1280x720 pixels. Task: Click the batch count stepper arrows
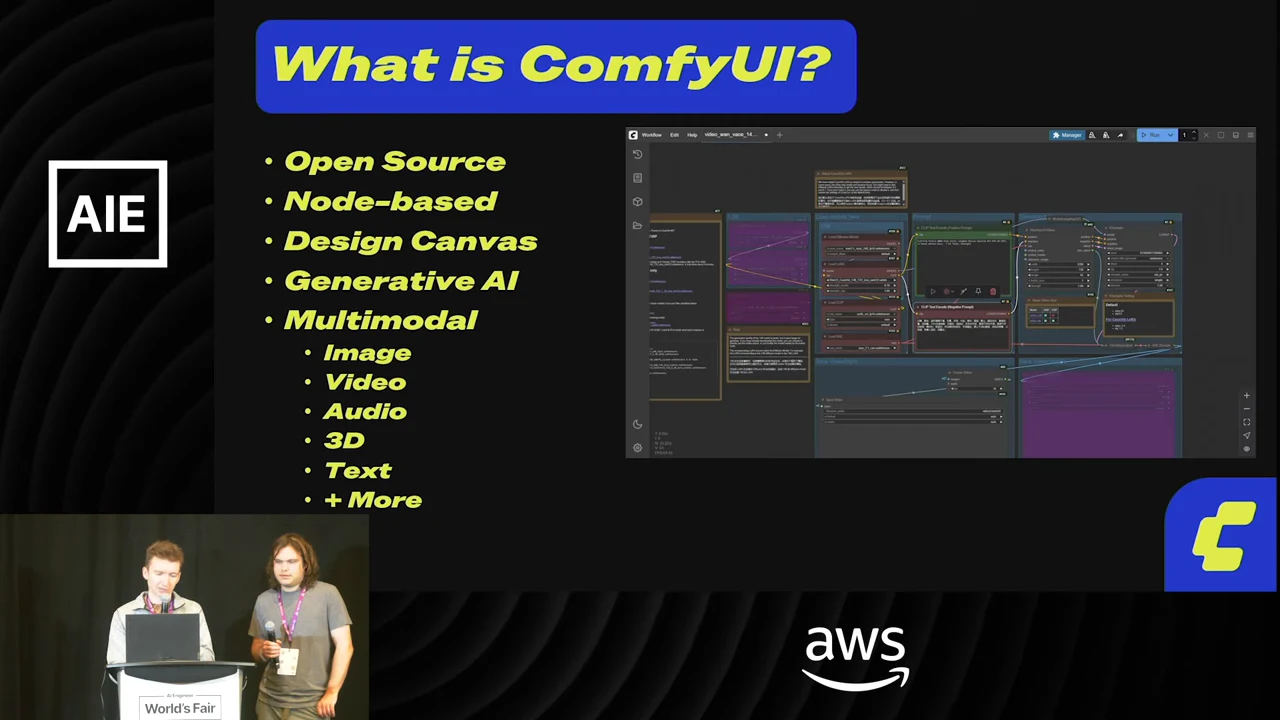(x=1194, y=135)
